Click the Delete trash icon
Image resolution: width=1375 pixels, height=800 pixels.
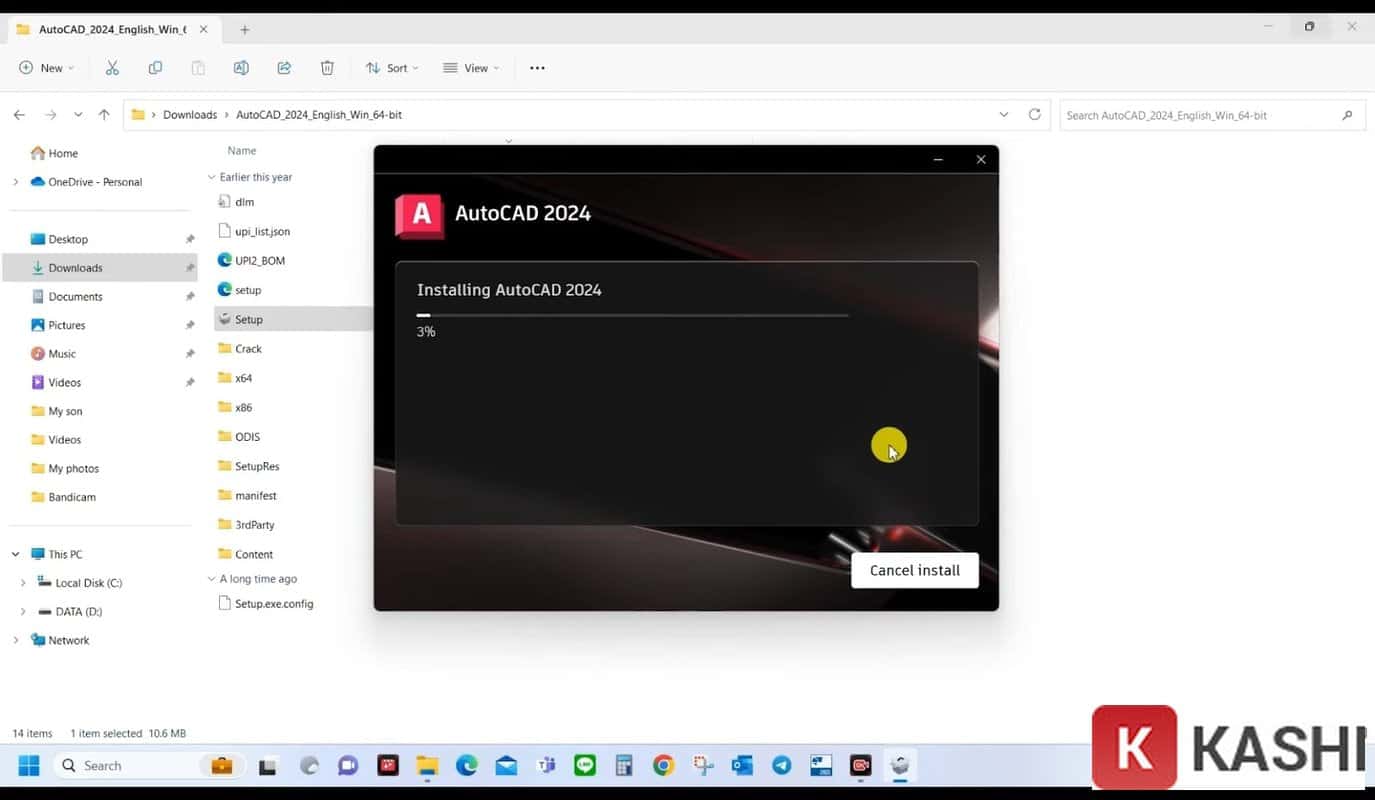click(327, 68)
